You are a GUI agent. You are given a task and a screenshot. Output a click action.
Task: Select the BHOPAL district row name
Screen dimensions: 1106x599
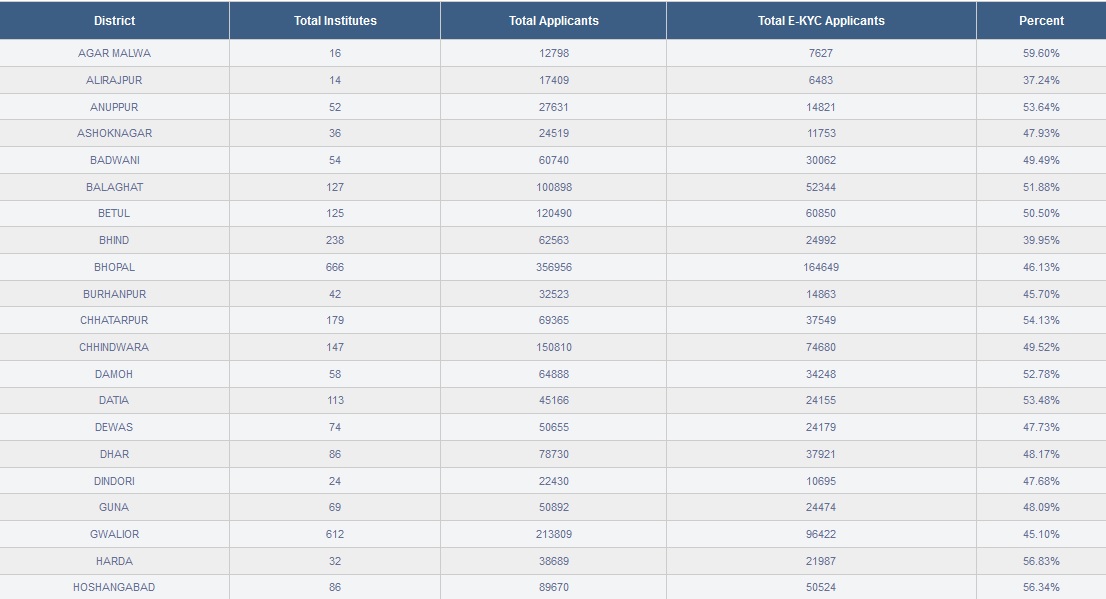pyautogui.click(x=114, y=267)
